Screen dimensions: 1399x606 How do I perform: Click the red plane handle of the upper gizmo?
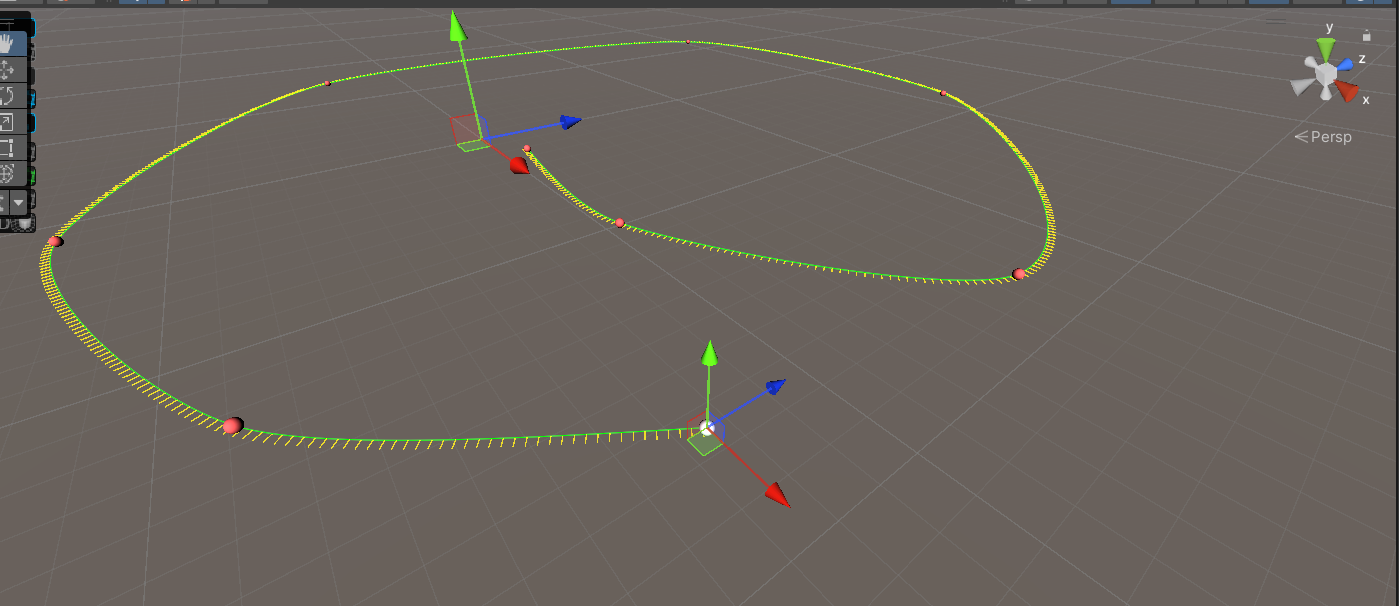(462, 128)
